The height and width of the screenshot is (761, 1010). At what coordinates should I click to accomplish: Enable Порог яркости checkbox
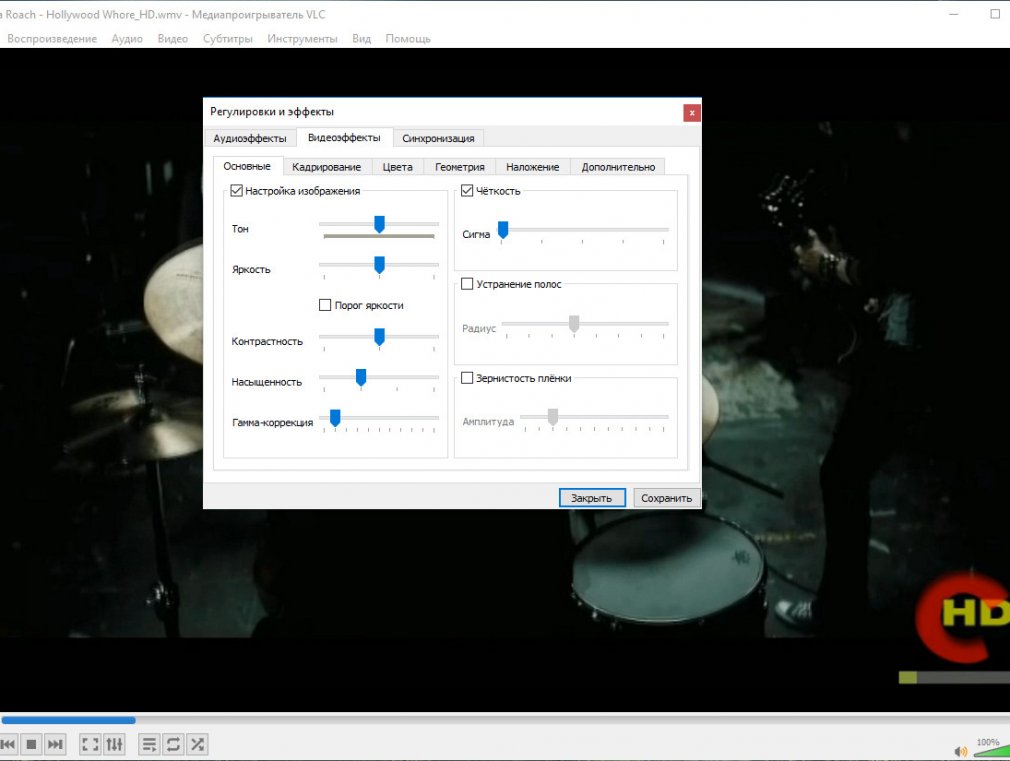[x=325, y=305]
